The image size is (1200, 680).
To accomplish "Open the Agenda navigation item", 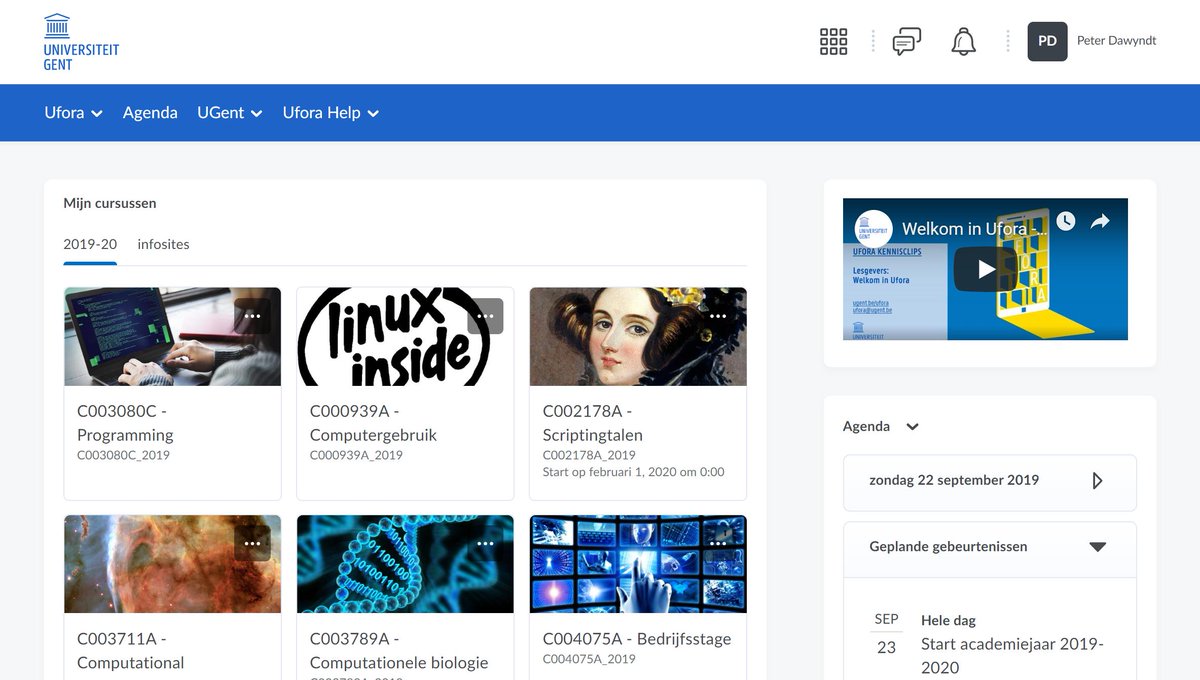I will click(150, 113).
